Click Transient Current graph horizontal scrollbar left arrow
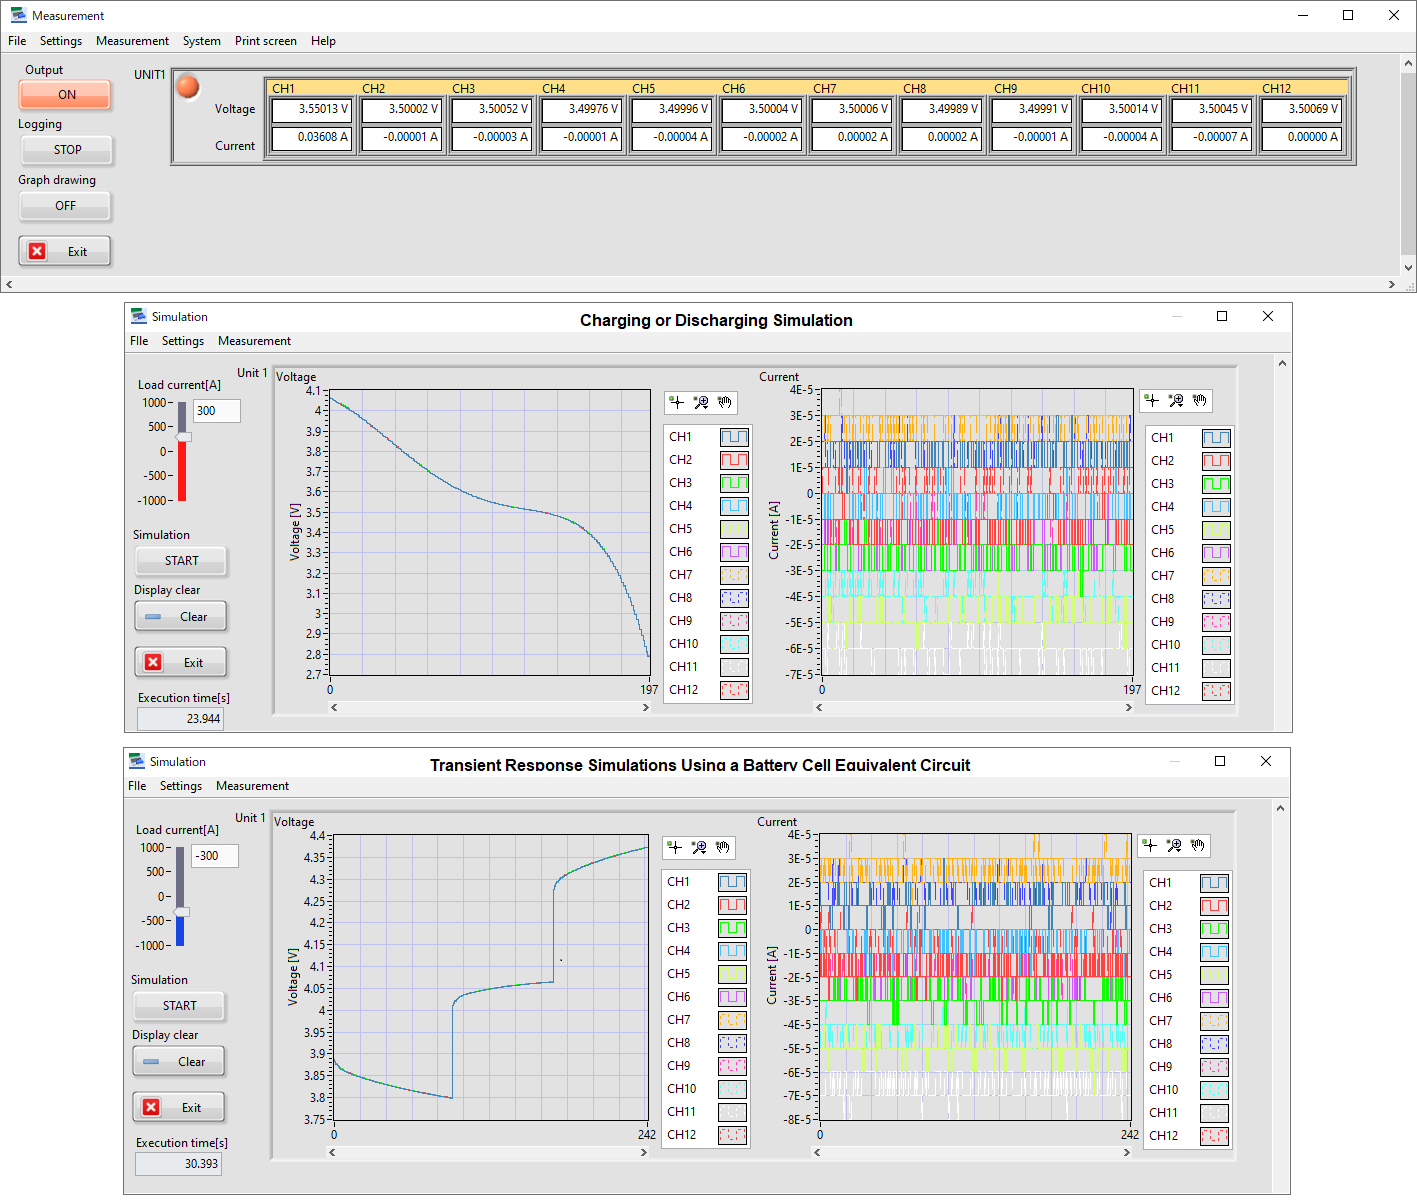Image resolution: width=1417 pixels, height=1200 pixels. click(x=818, y=1152)
